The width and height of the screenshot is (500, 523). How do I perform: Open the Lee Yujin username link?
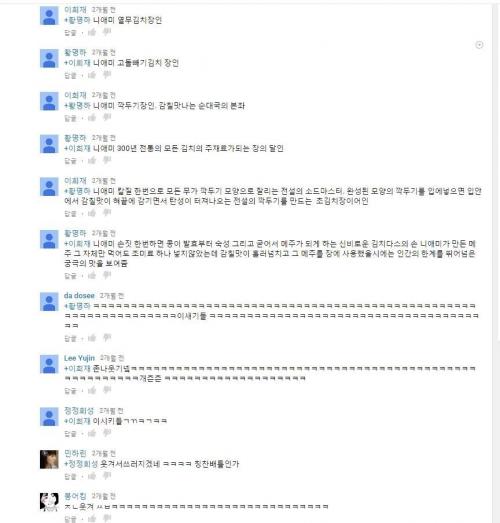pos(79,358)
